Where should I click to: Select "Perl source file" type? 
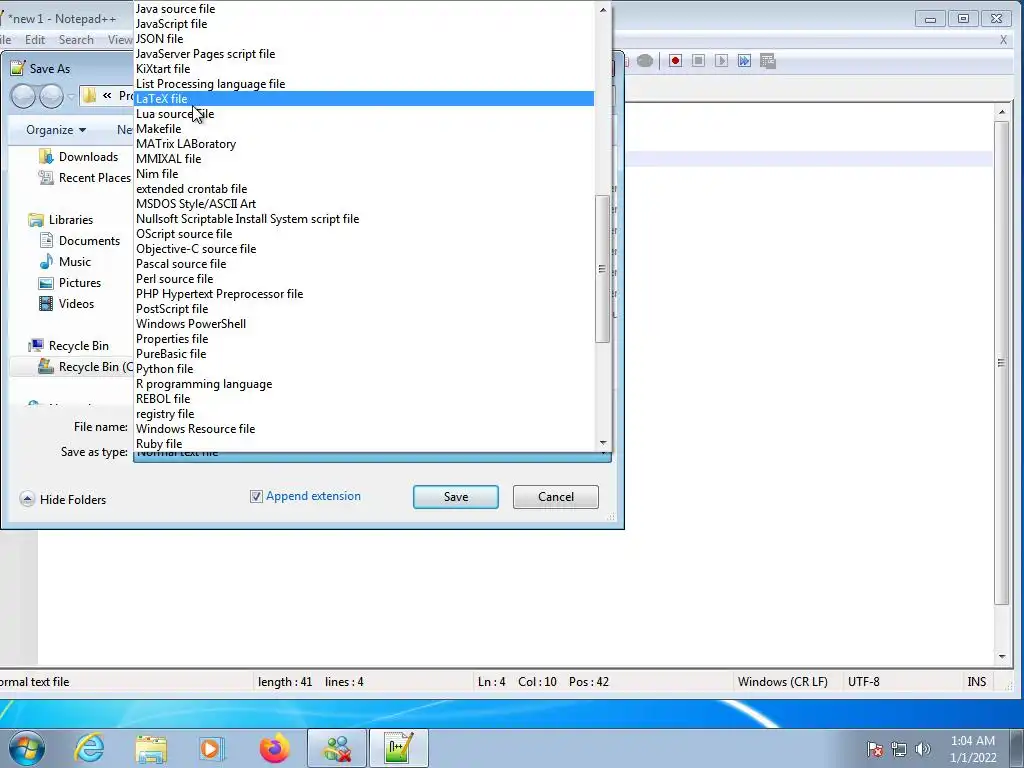(364, 279)
